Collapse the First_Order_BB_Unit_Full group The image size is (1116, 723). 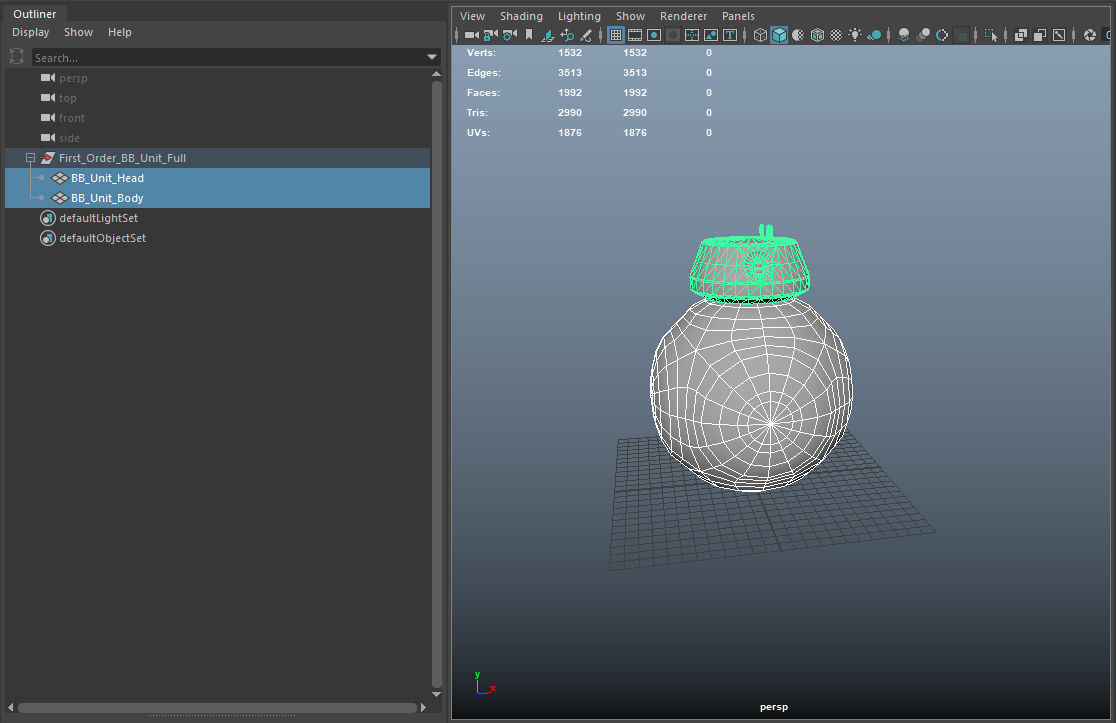tap(30, 158)
